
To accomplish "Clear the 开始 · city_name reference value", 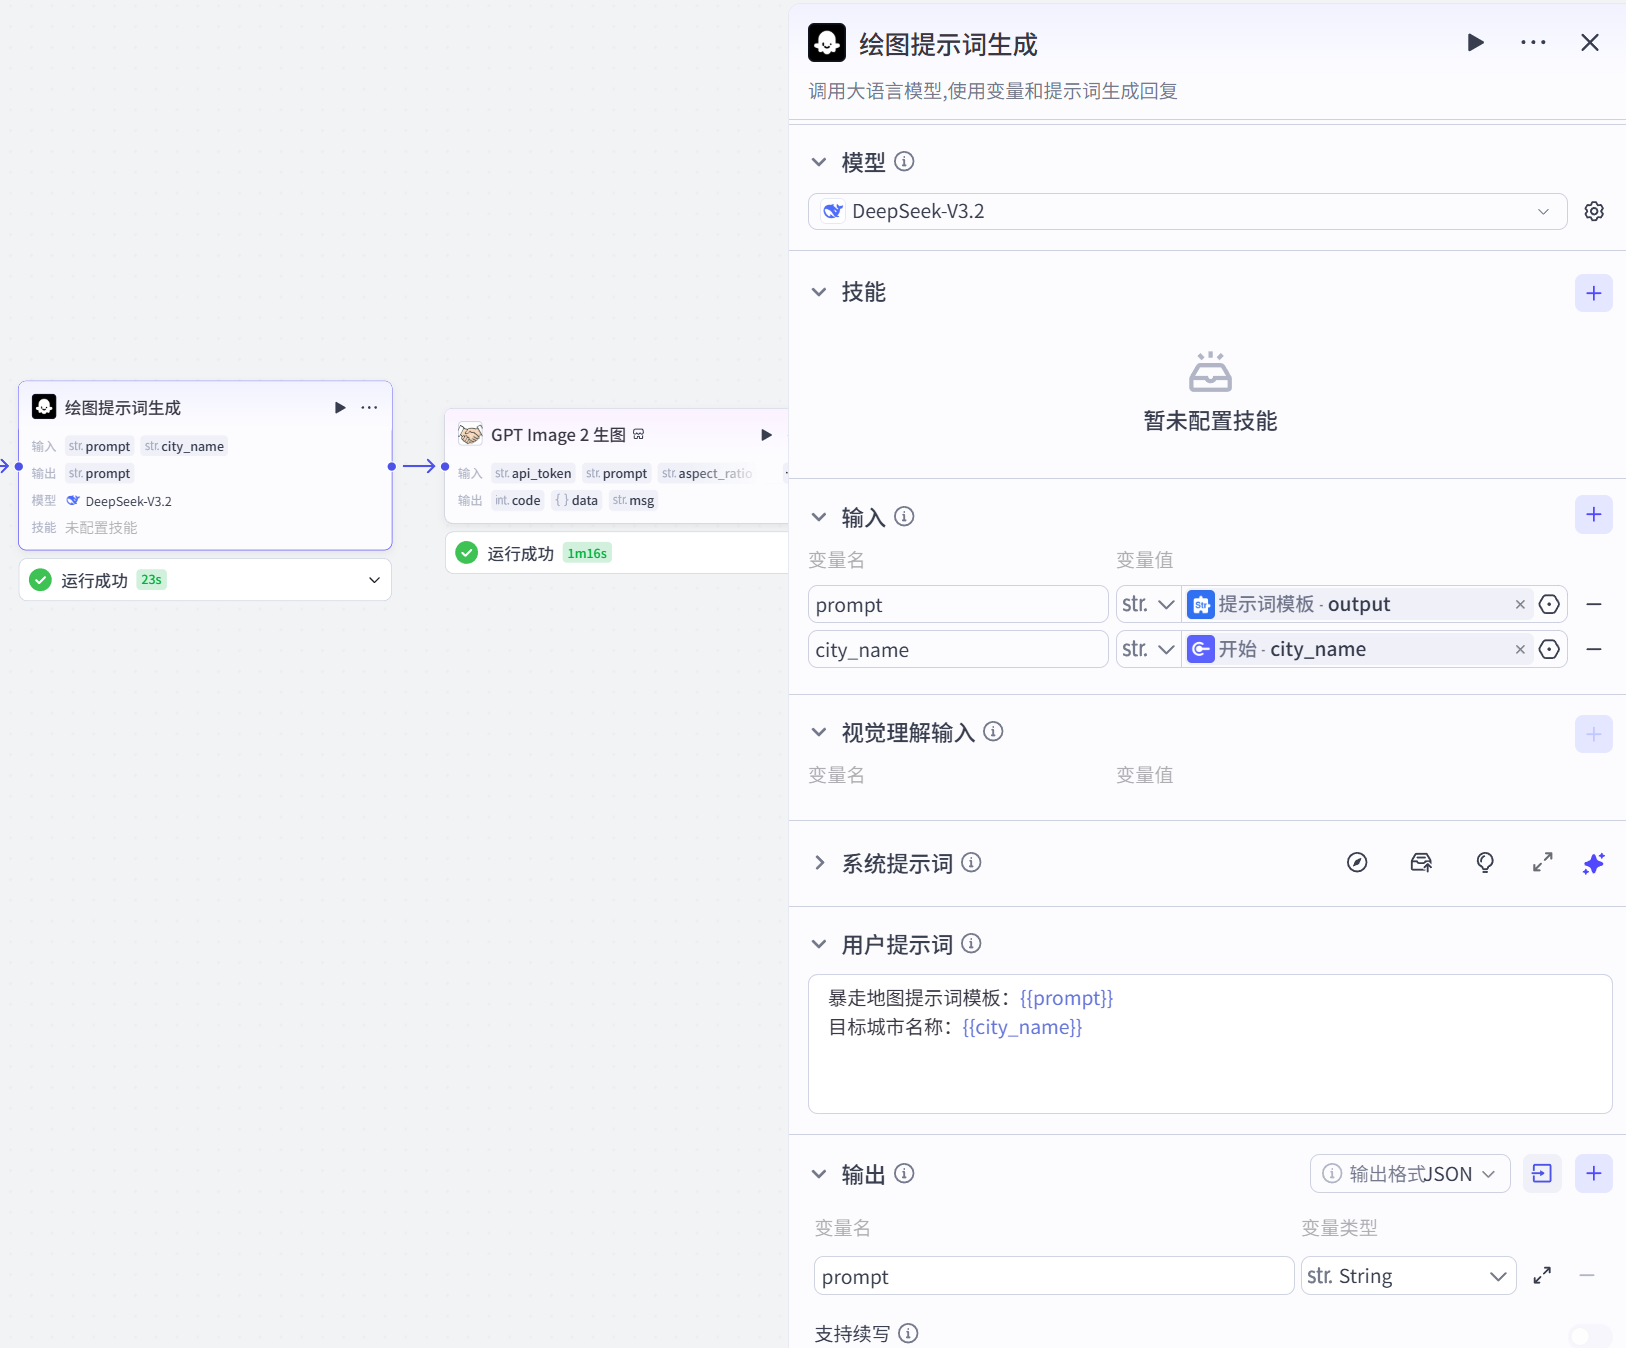I will click(x=1520, y=650).
